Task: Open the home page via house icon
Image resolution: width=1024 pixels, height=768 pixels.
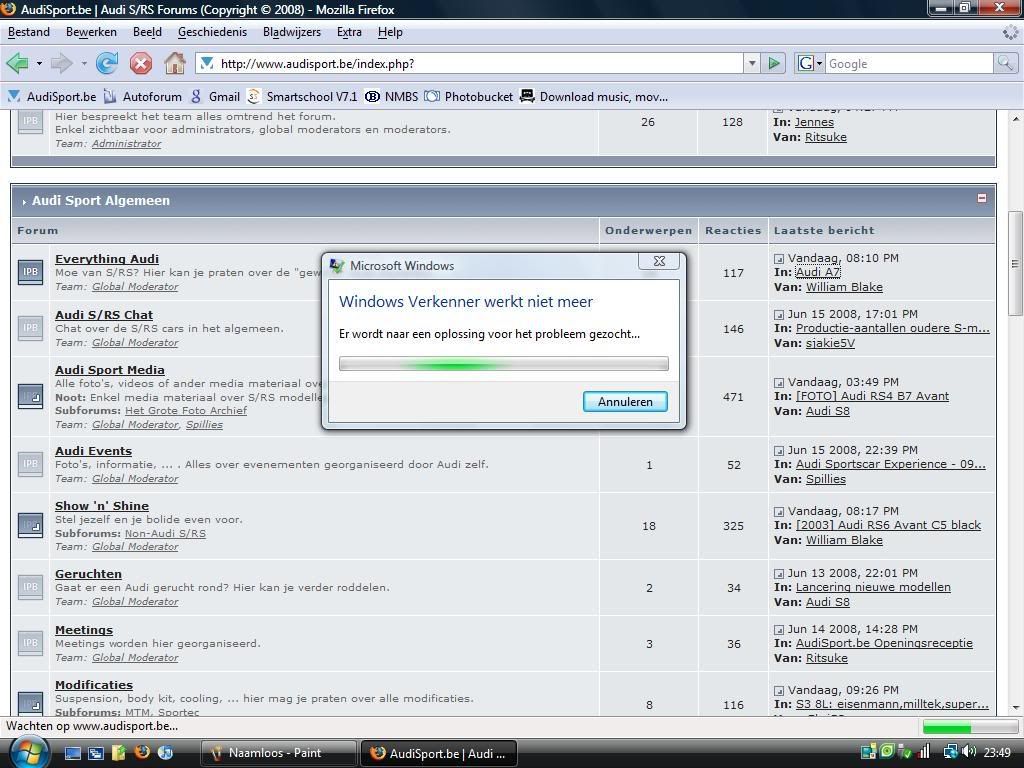Action: (174, 63)
